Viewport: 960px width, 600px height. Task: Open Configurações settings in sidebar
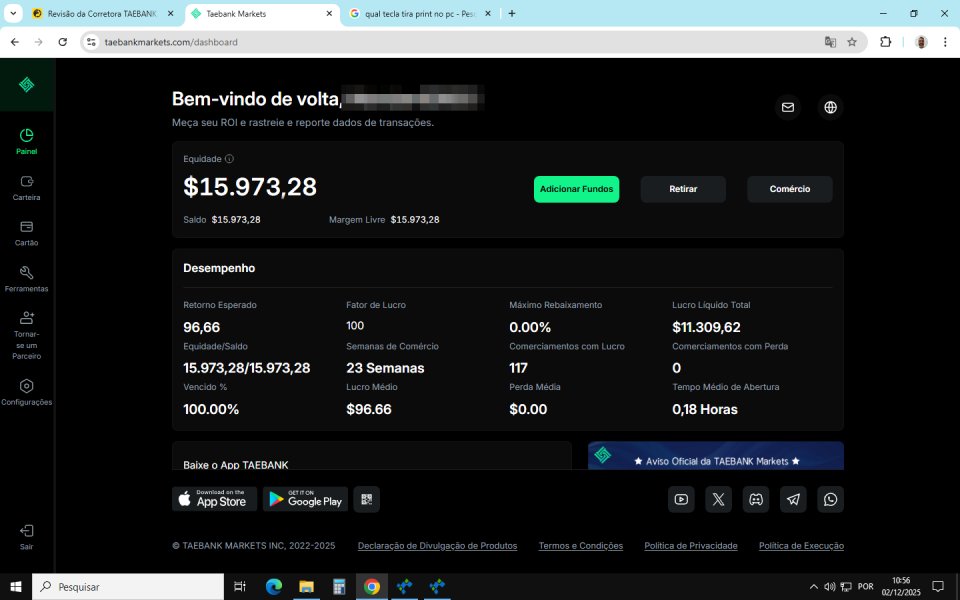[x=26, y=392]
